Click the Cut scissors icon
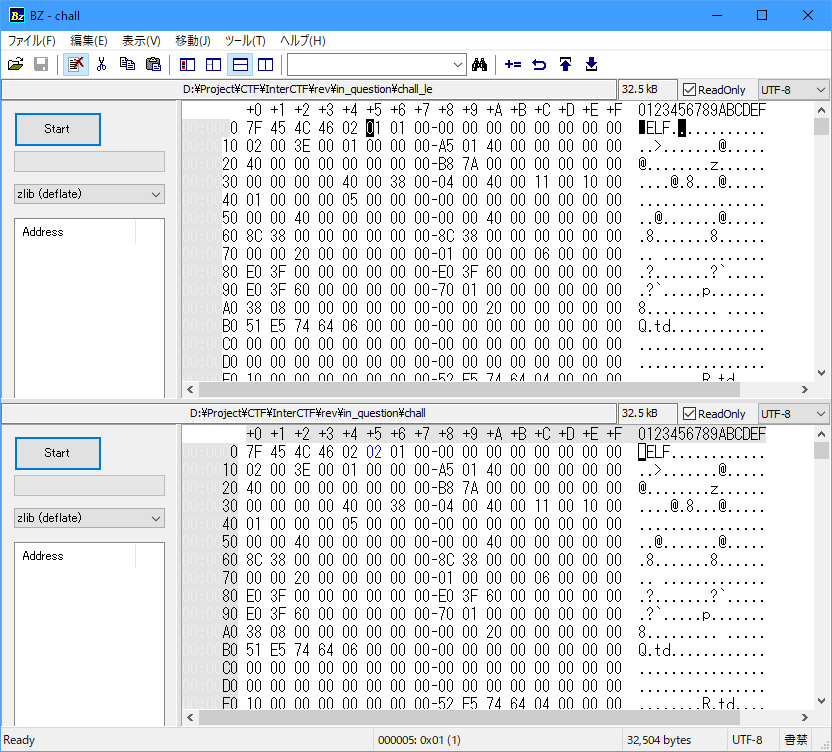 (101, 65)
